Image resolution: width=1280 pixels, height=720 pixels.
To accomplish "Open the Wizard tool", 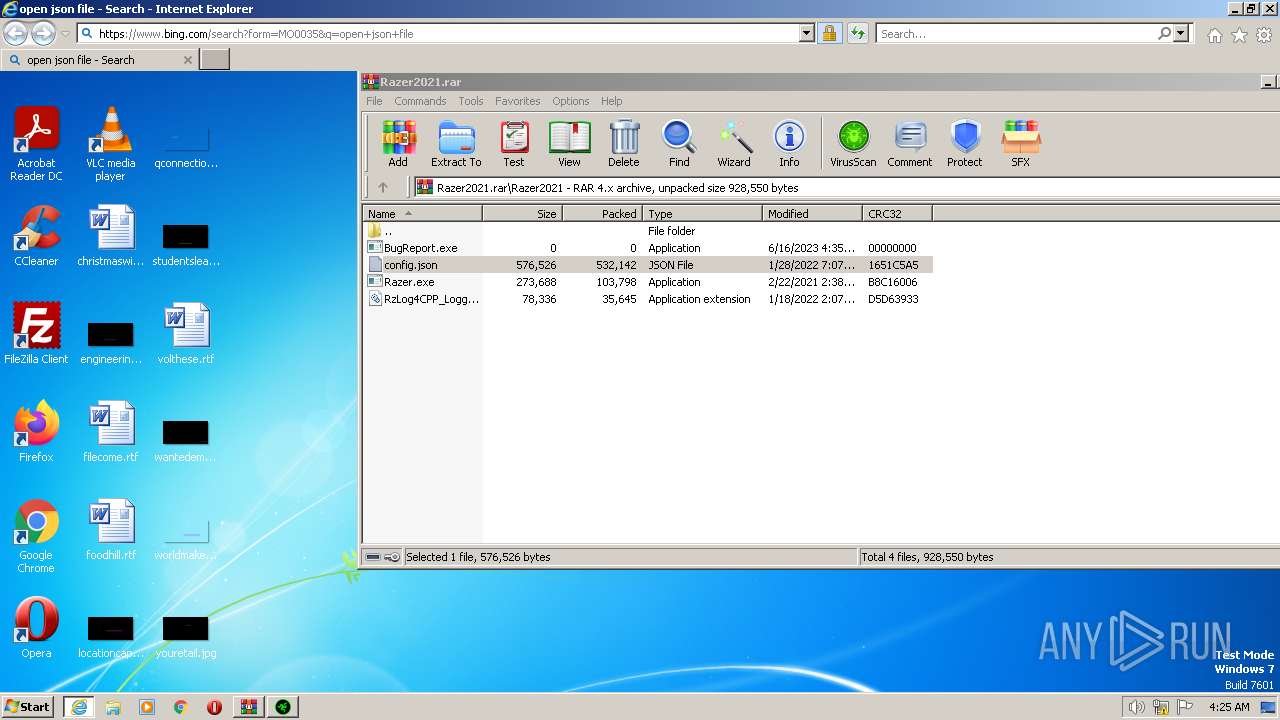I will pos(734,143).
